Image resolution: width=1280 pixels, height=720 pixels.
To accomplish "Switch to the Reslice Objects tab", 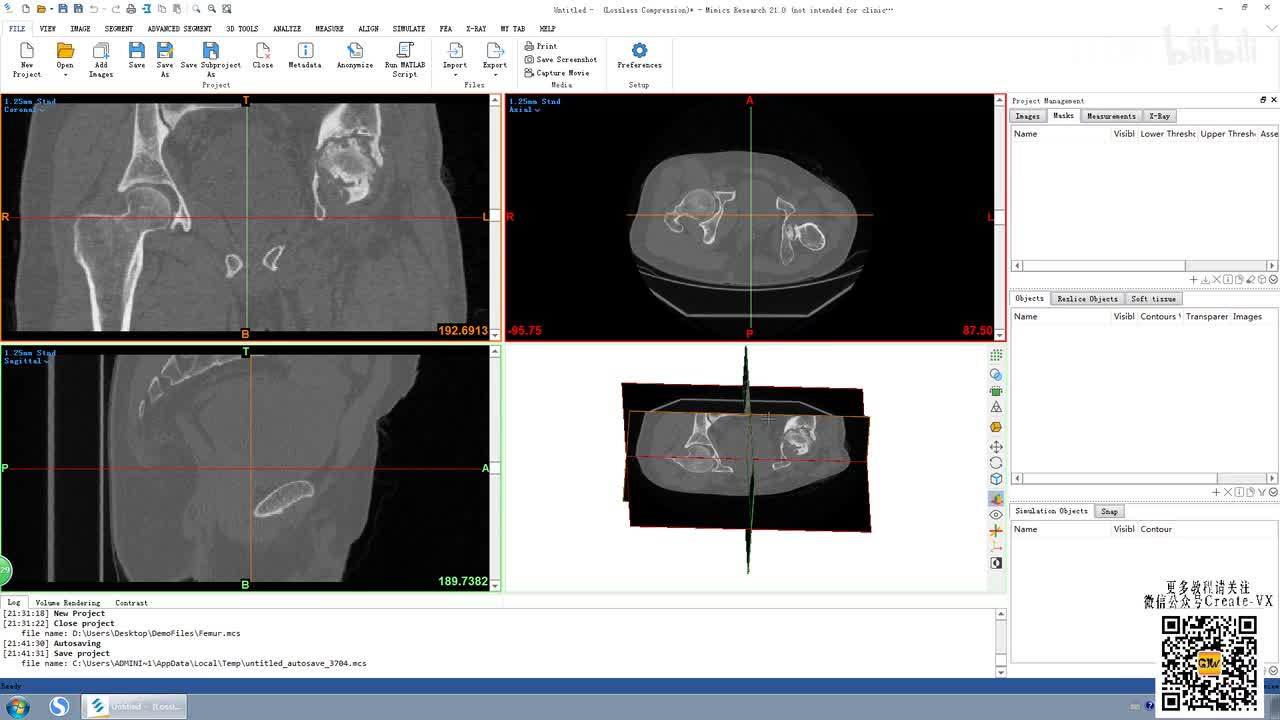I will (x=1087, y=299).
